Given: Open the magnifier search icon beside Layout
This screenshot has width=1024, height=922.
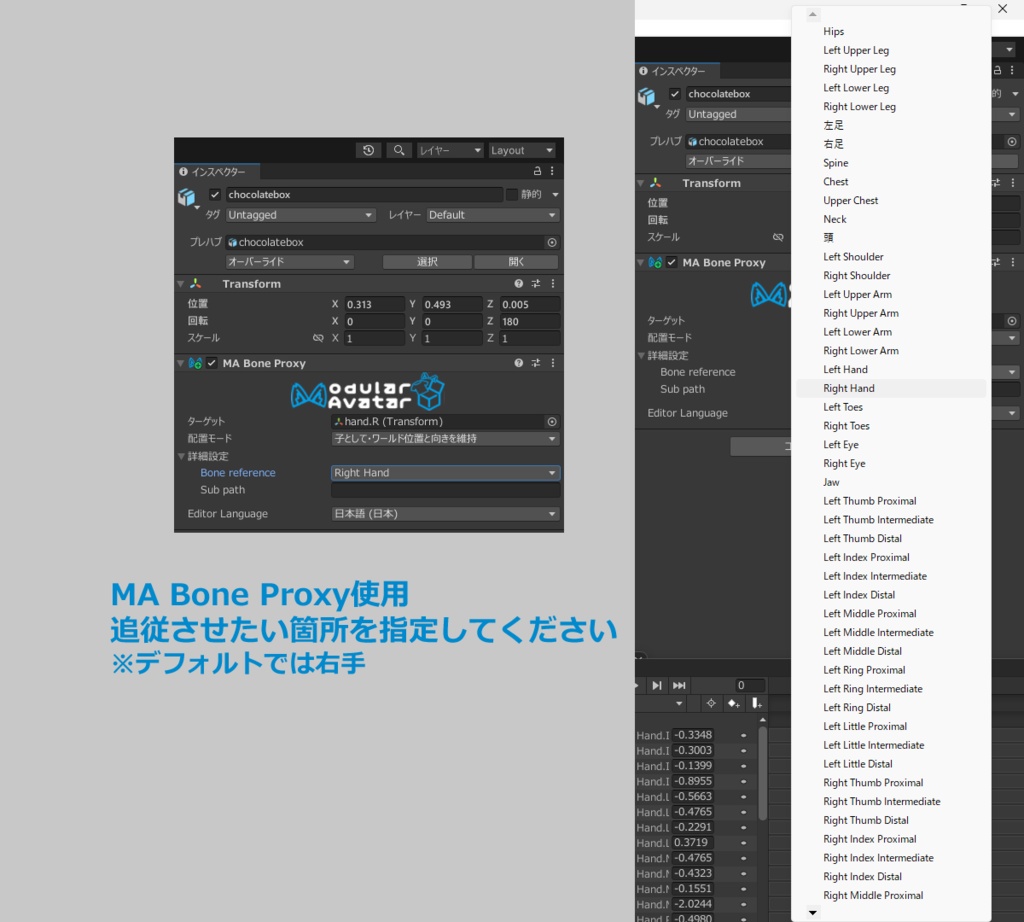Looking at the screenshot, I should [x=398, y=150].
